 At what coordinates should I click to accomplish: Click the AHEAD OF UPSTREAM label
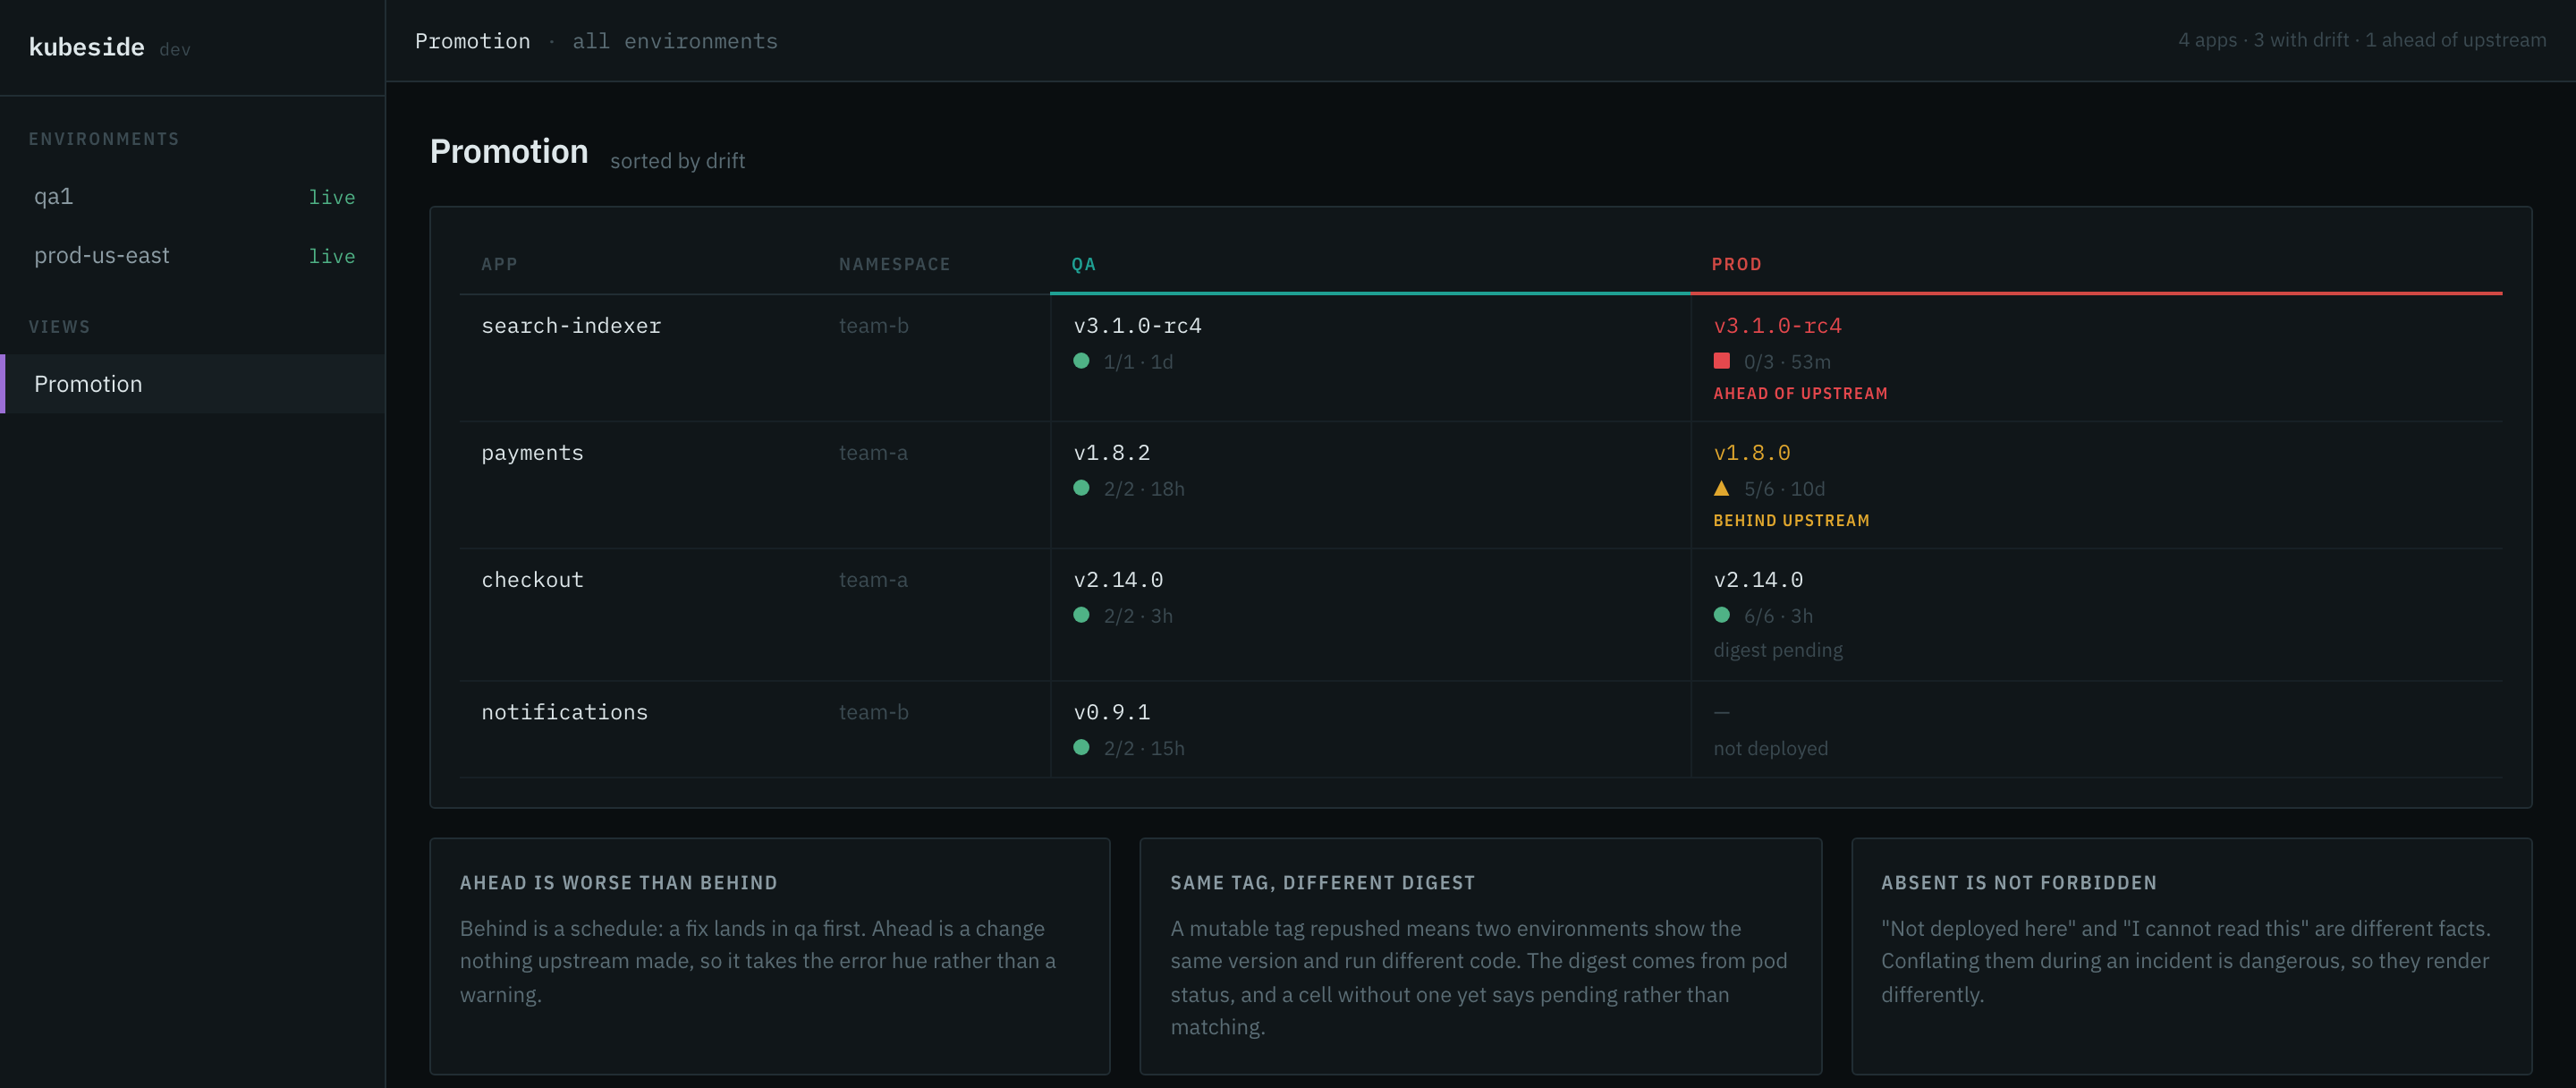point(1800,394)
